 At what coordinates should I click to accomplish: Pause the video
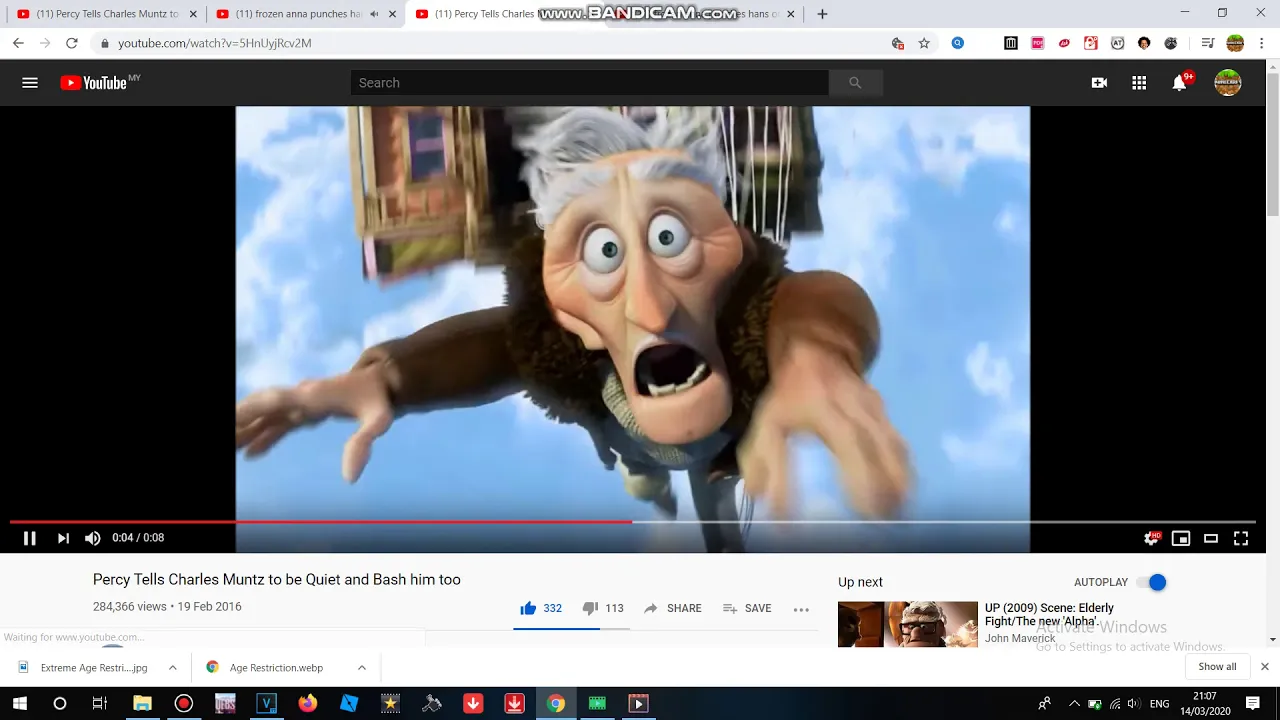point(30,538)
